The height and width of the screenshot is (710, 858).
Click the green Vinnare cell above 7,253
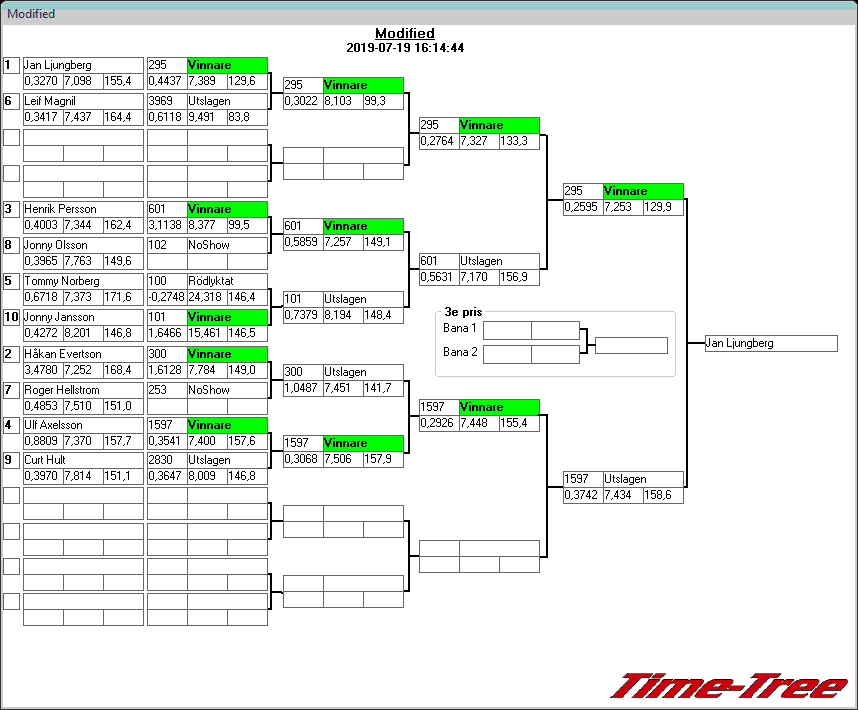643,191
